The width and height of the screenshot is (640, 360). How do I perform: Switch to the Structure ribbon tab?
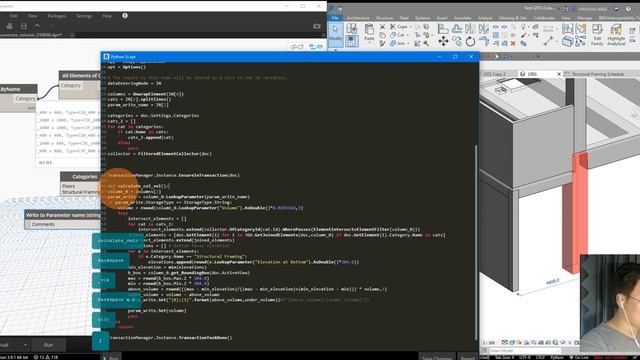click(384, 18)
